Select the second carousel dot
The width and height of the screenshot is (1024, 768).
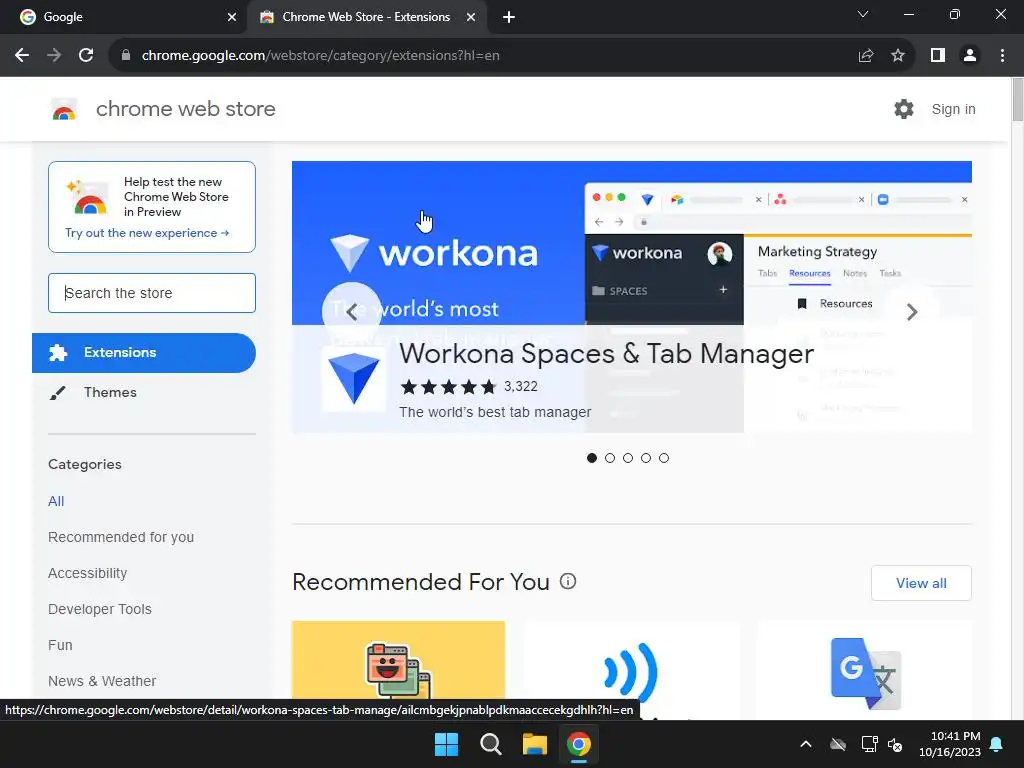pos(610,458)
